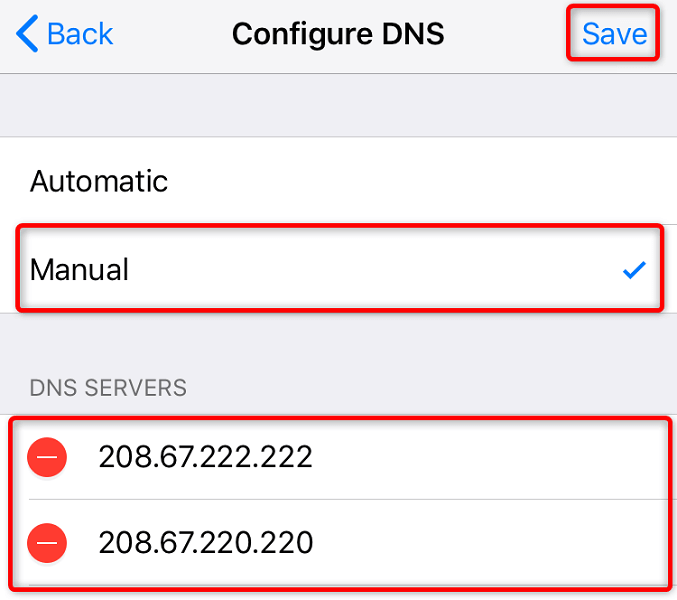Click blank space right of 208.67.222.222
This screenshot has height=600, width=677.
click(500, 458)
